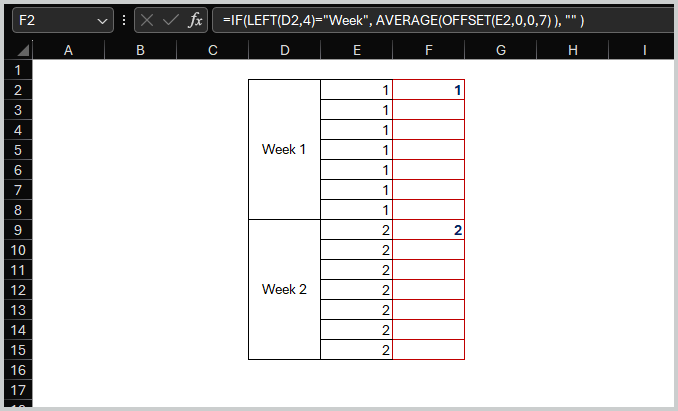This screenshot has width=678, height=411.
Task: Select row 17 header
Action: coord(18,390)
